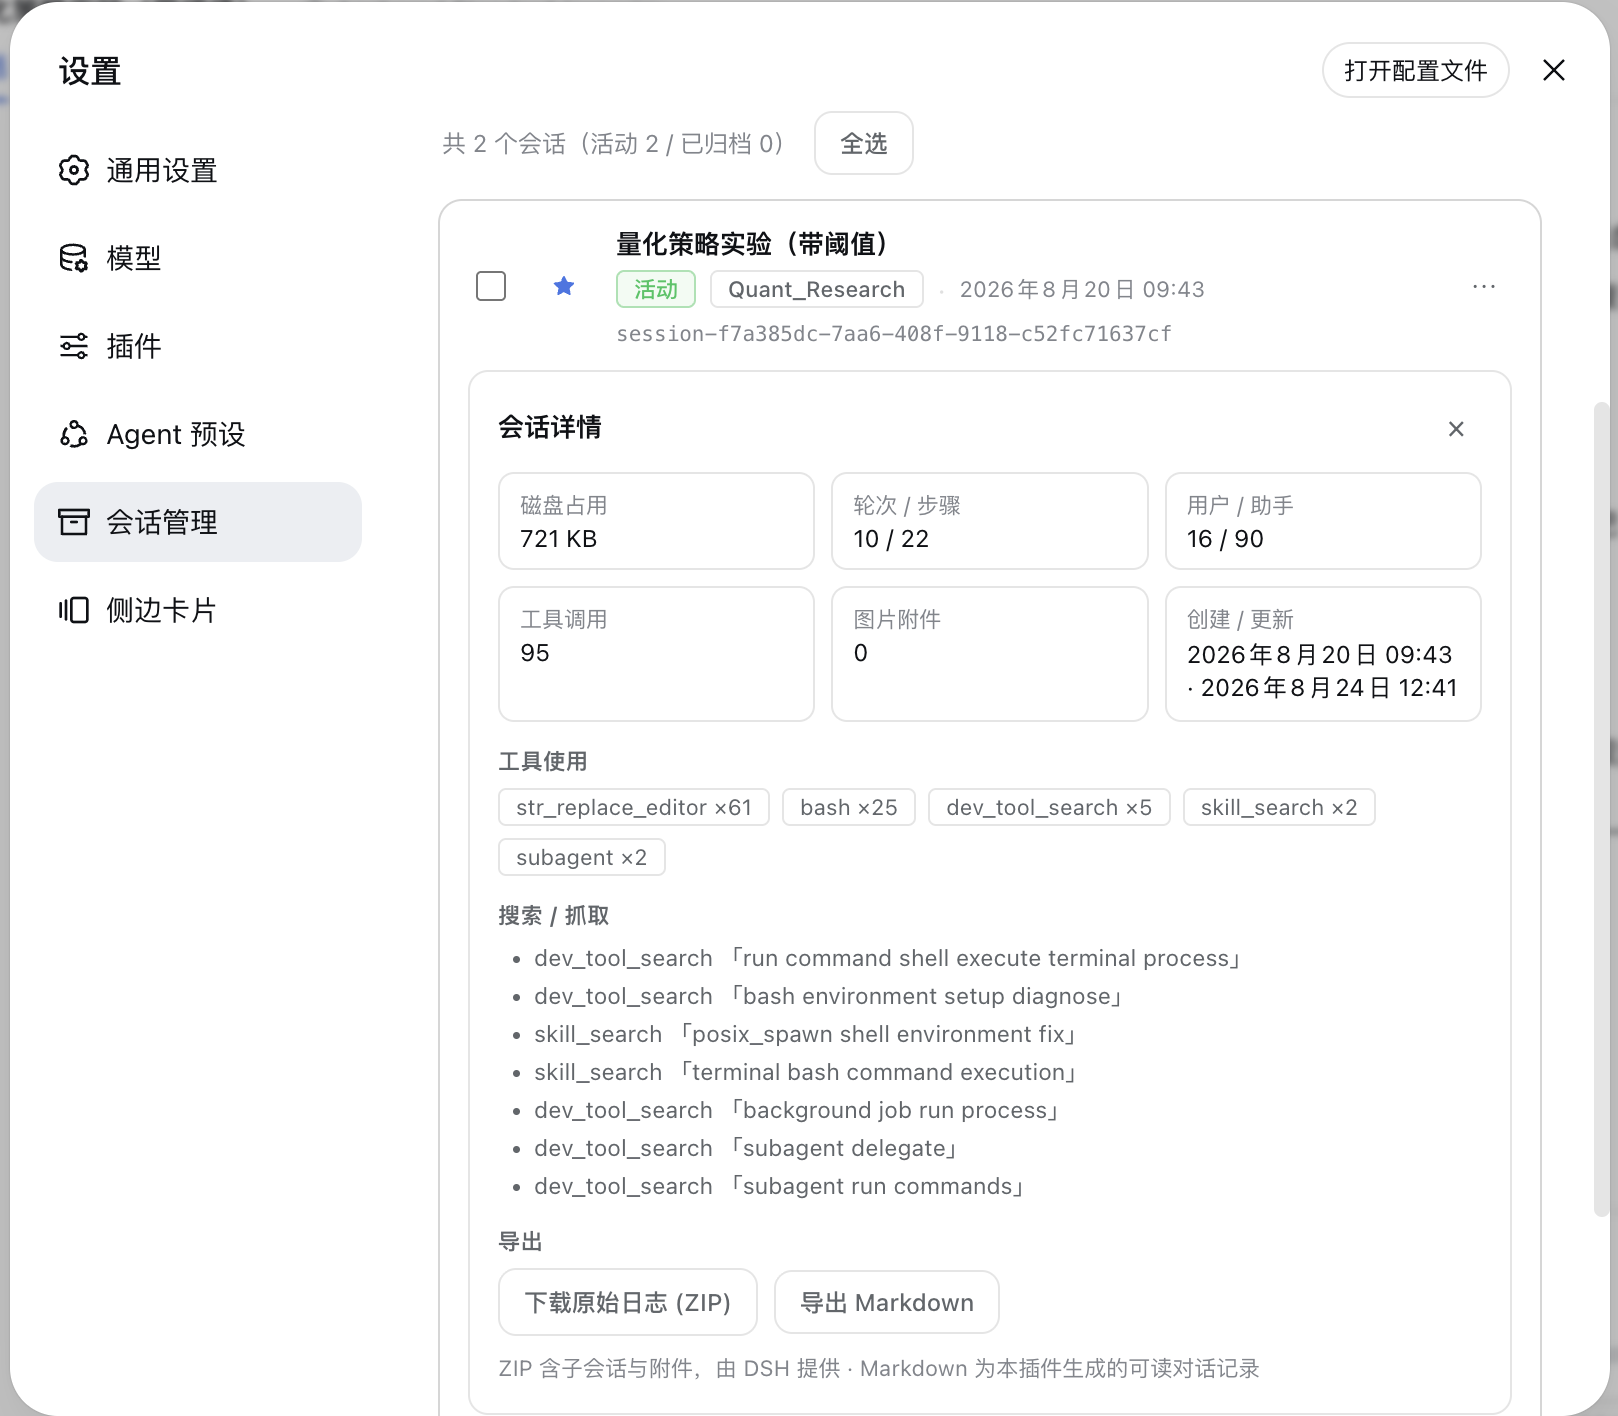Select 会话管理 section
This screenshot has width=1618, height=1416.
pos(198,522)
